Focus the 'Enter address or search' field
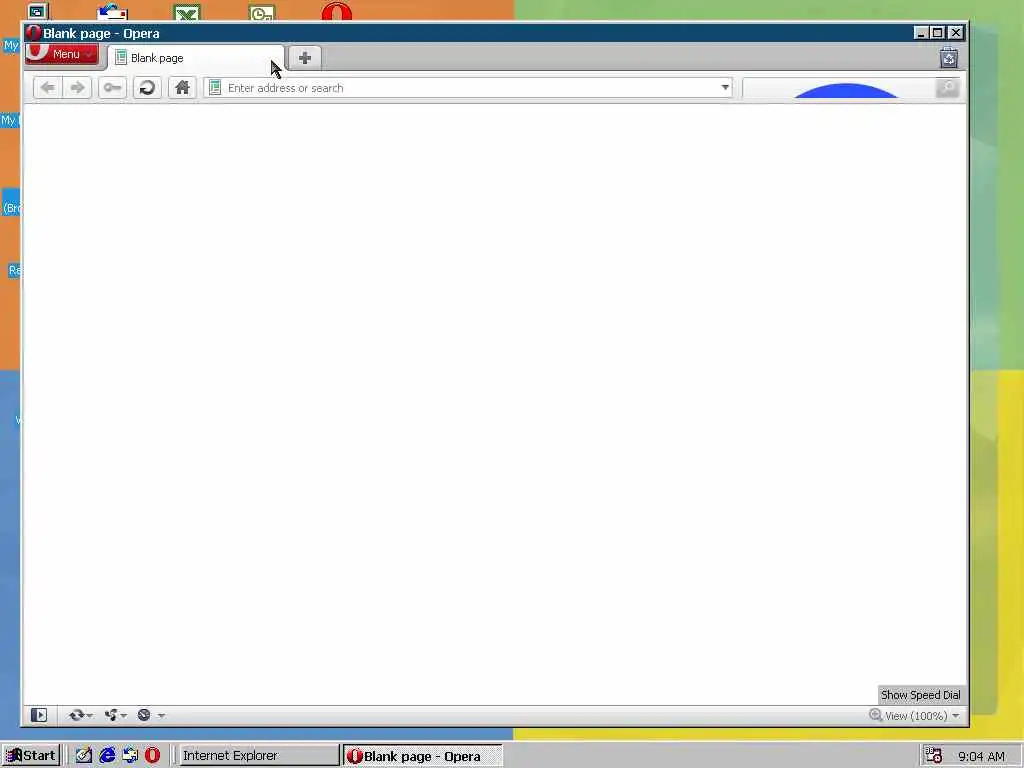This screenshot has height=768, width=1024. (468, 88)
